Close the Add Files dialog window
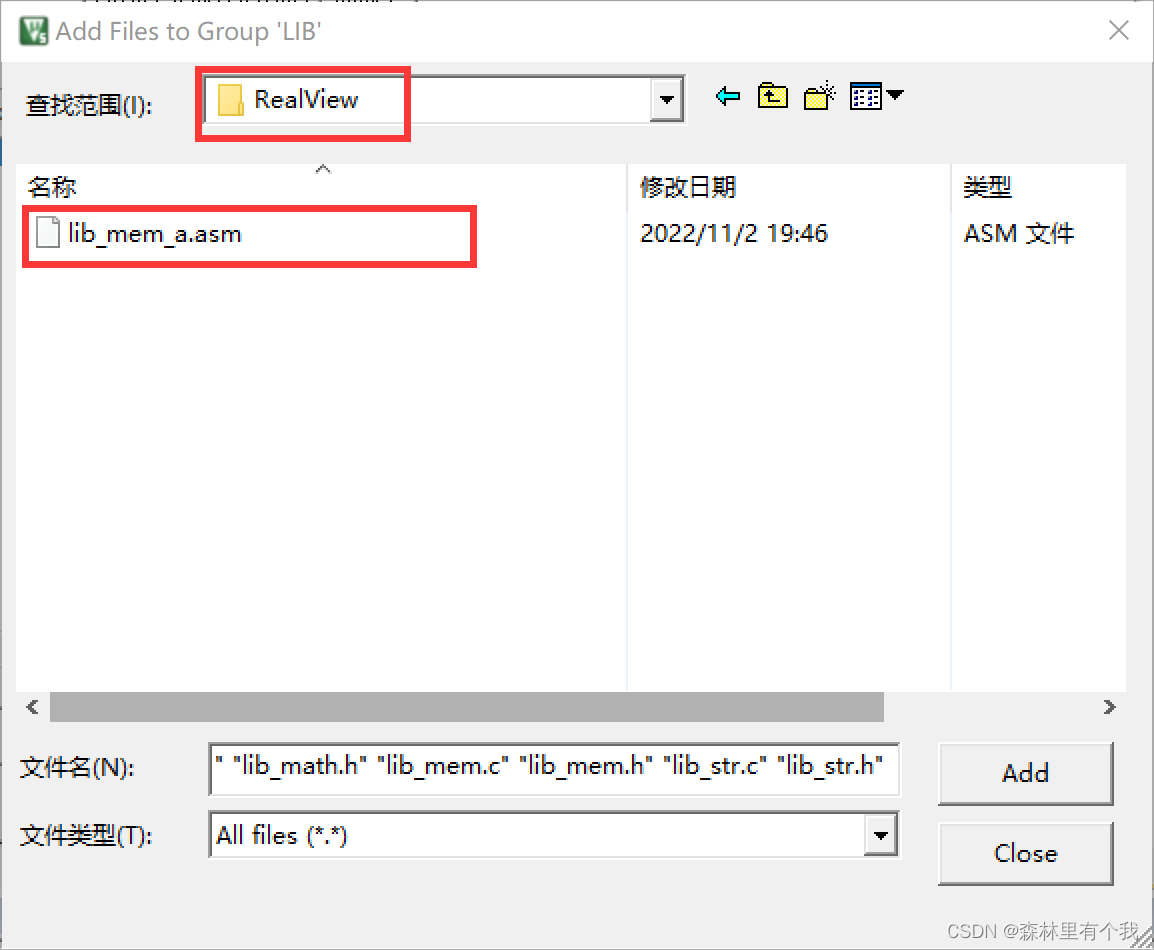Image resolution: width=1154 pixels, height=950 pixels. 1119,31
